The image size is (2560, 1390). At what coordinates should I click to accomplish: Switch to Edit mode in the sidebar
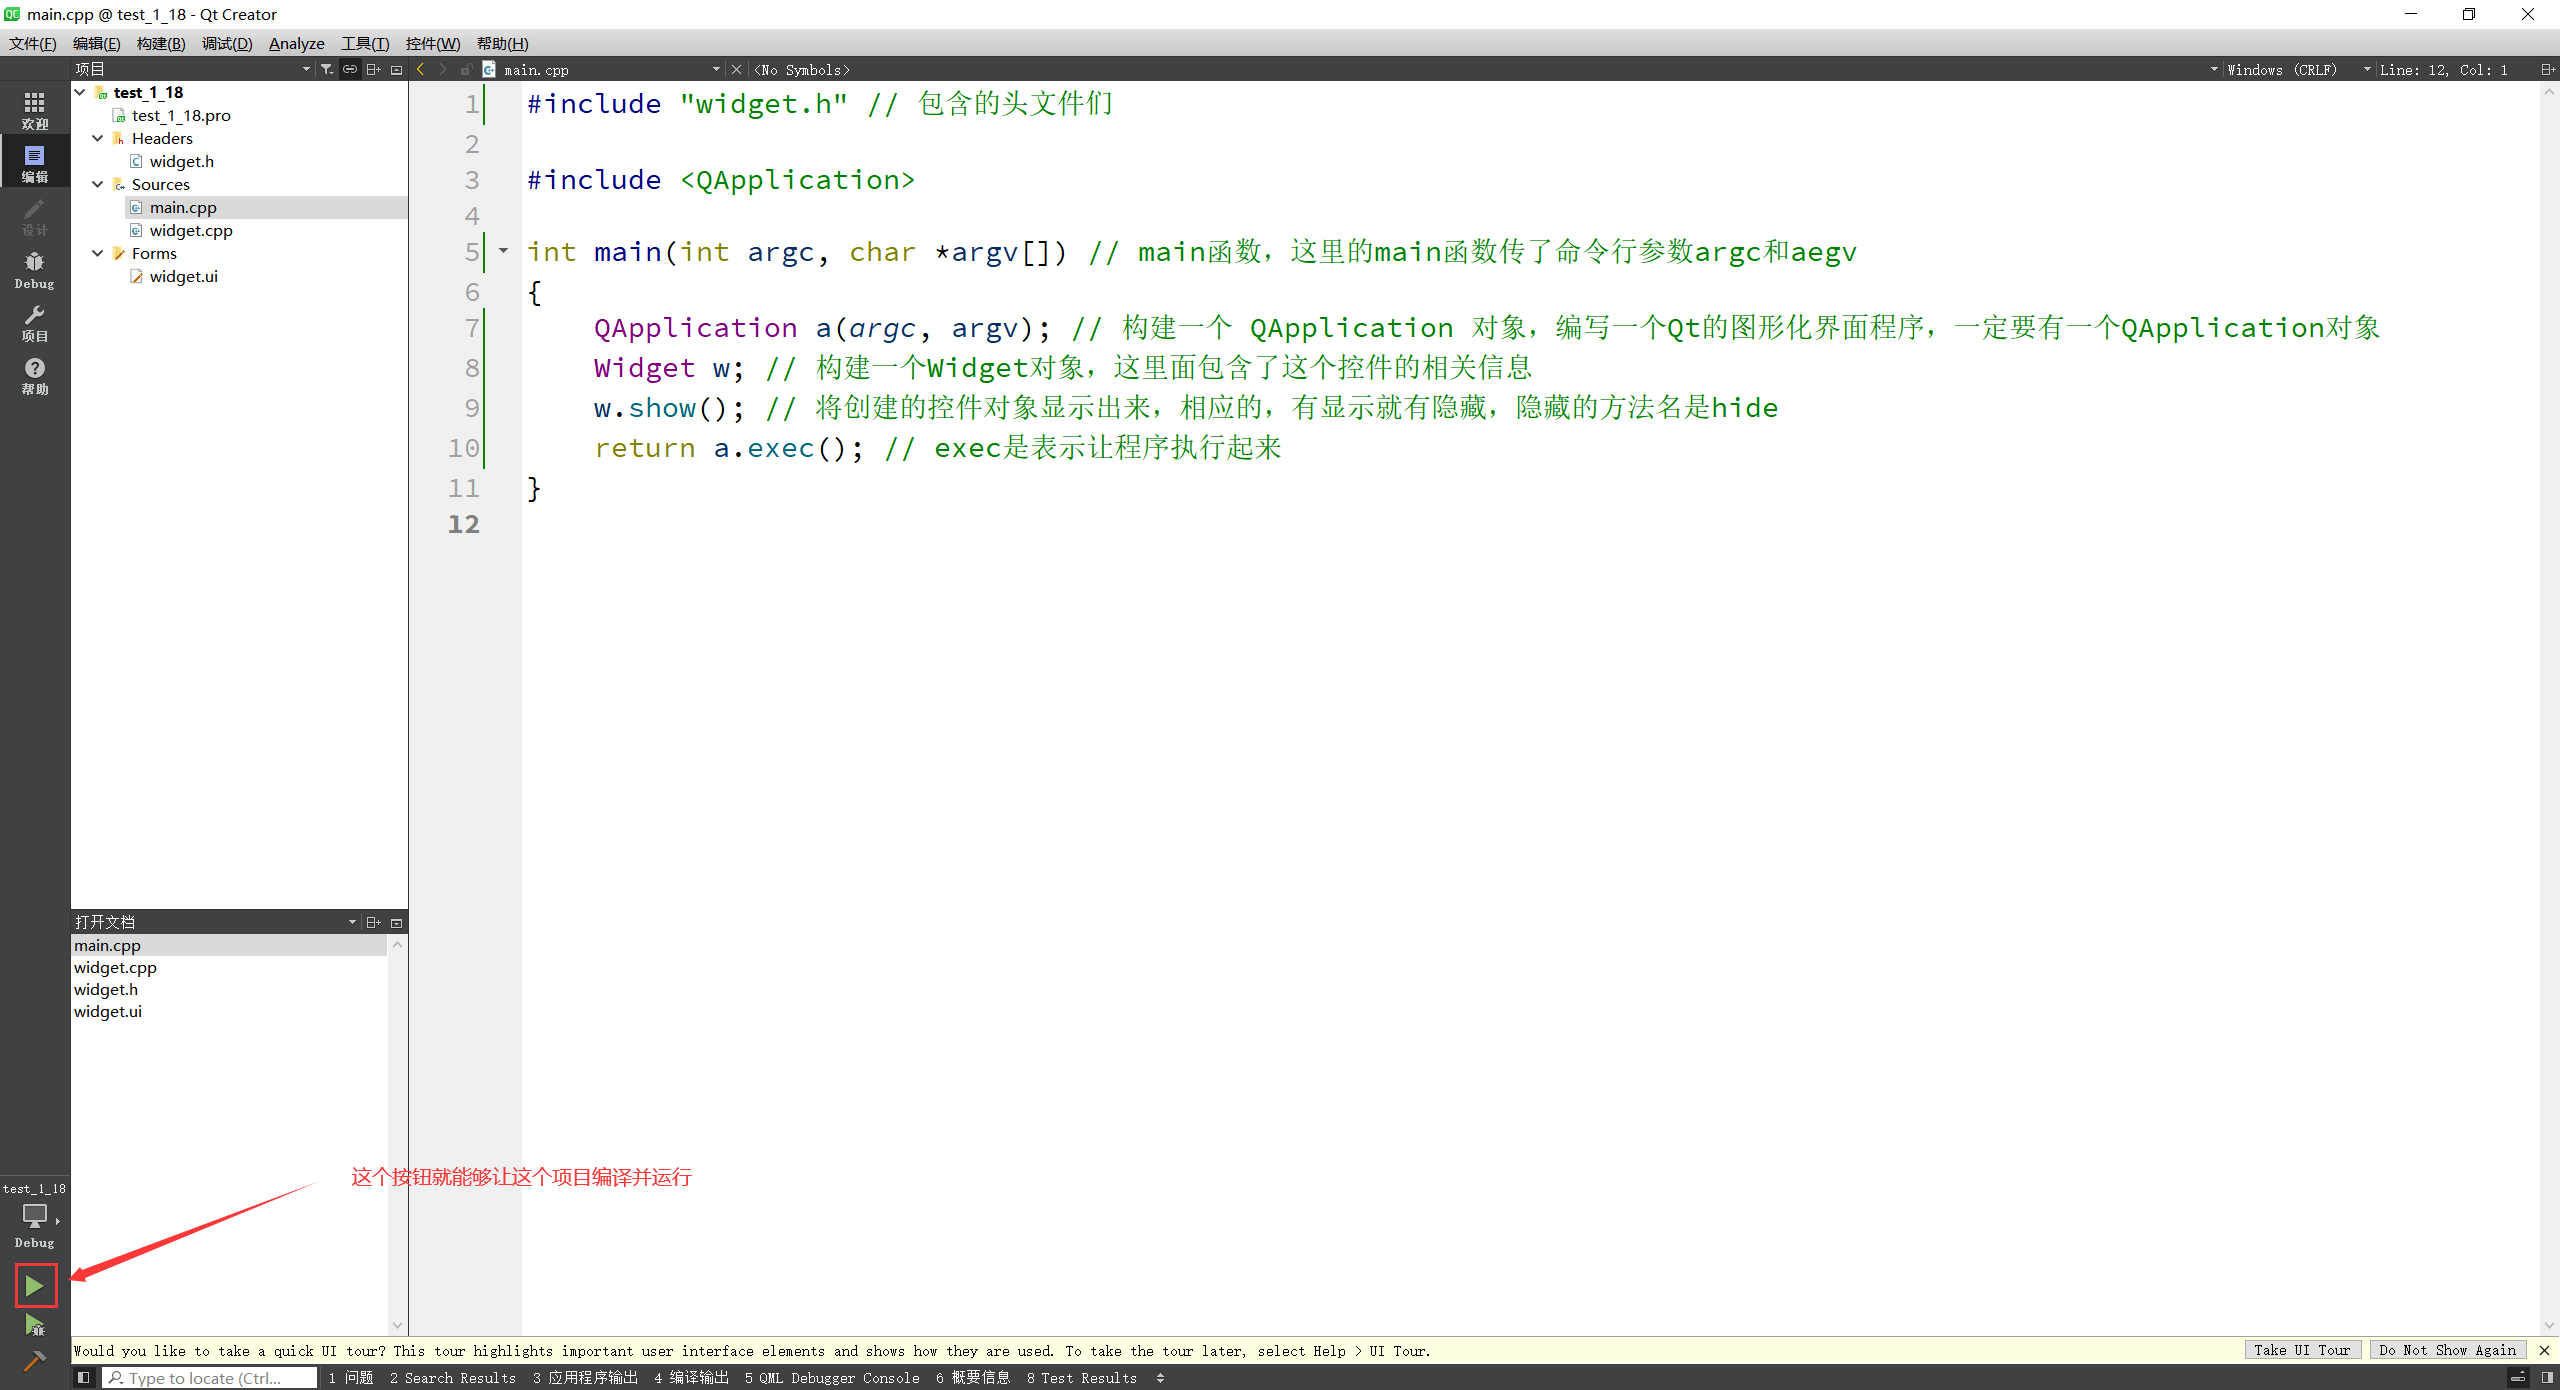[x=35, y=163]
